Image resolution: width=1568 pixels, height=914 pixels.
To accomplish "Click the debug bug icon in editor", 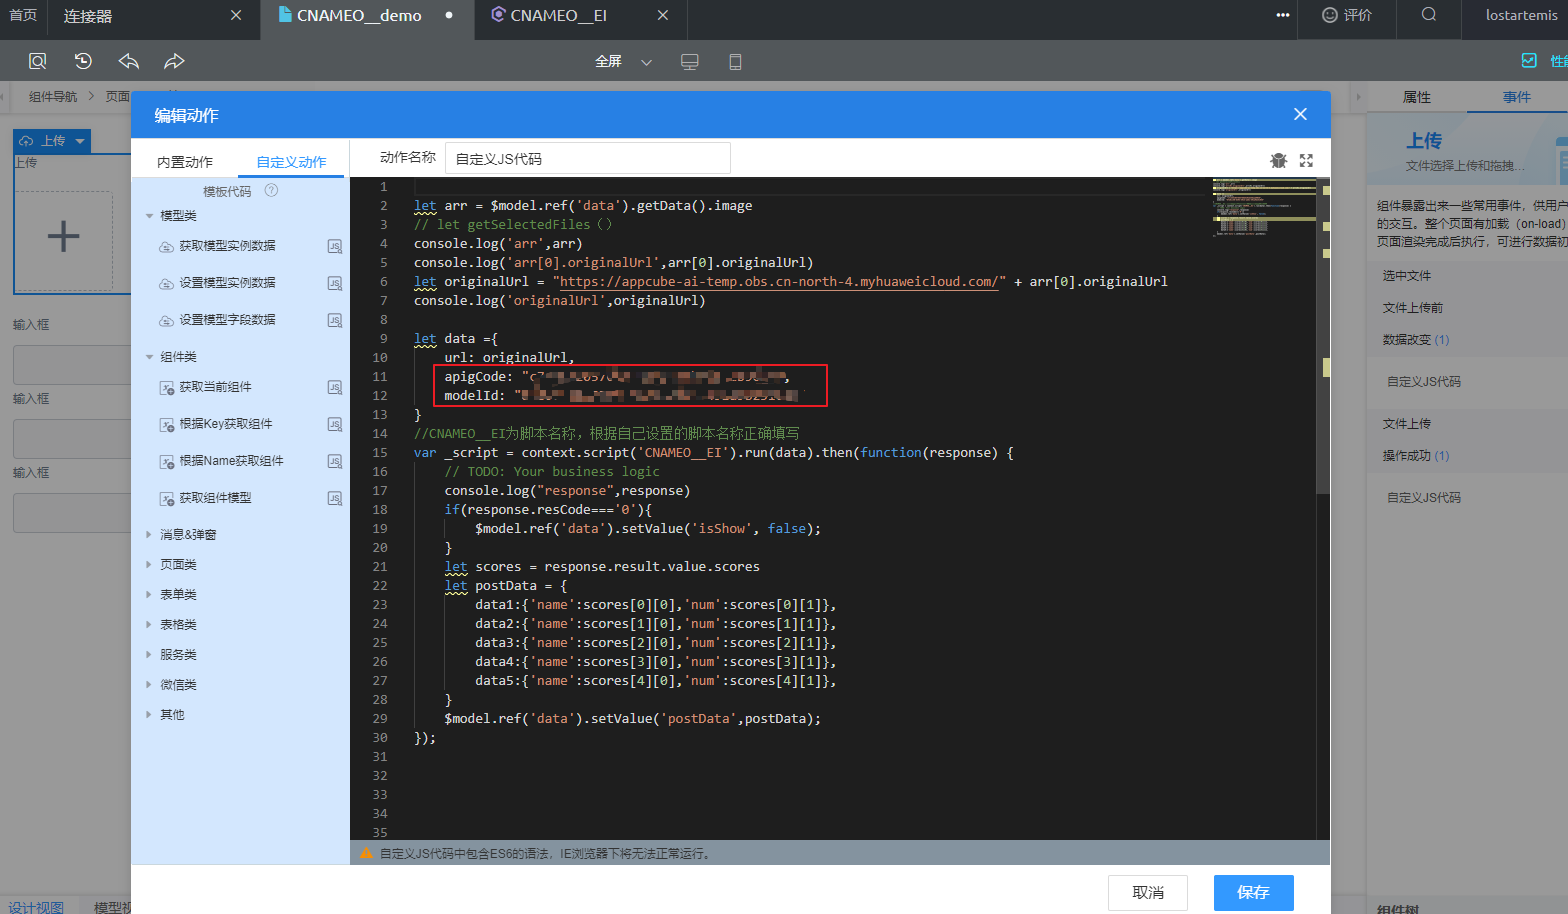I will (1278, 160).
